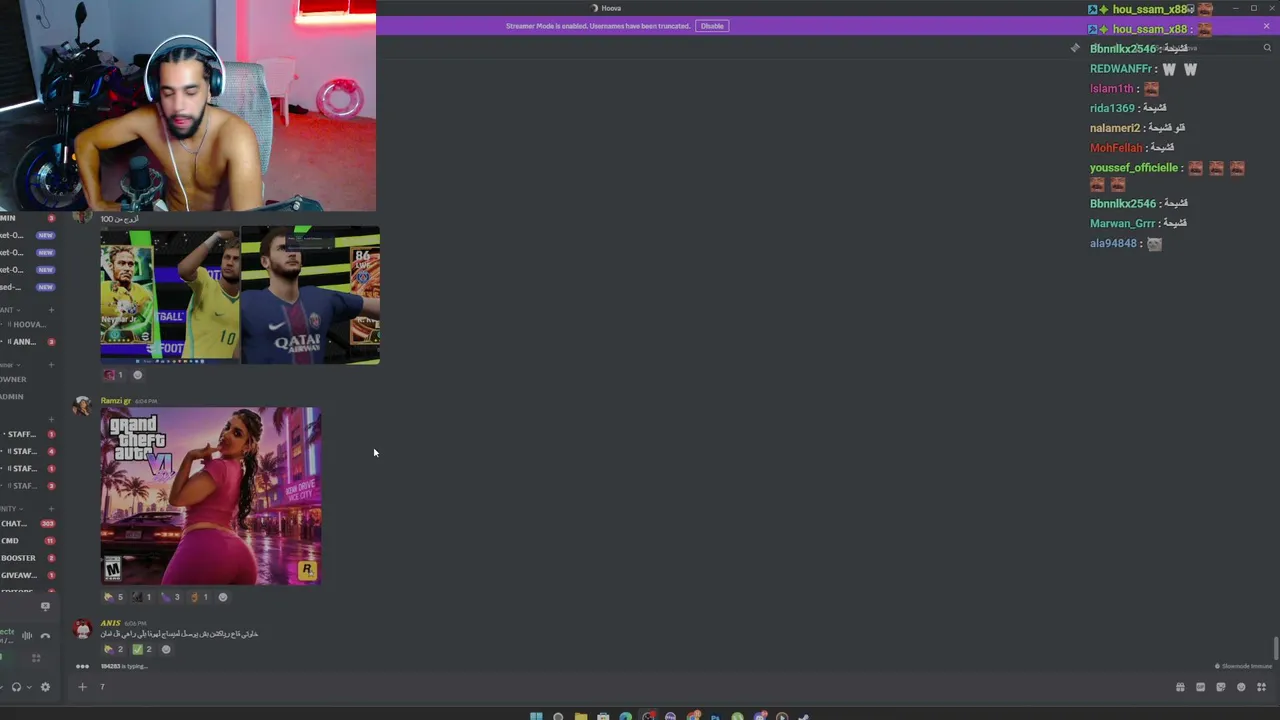Open ANIS username profile
Screen dimensions: 1280x720
coord(110,623)
